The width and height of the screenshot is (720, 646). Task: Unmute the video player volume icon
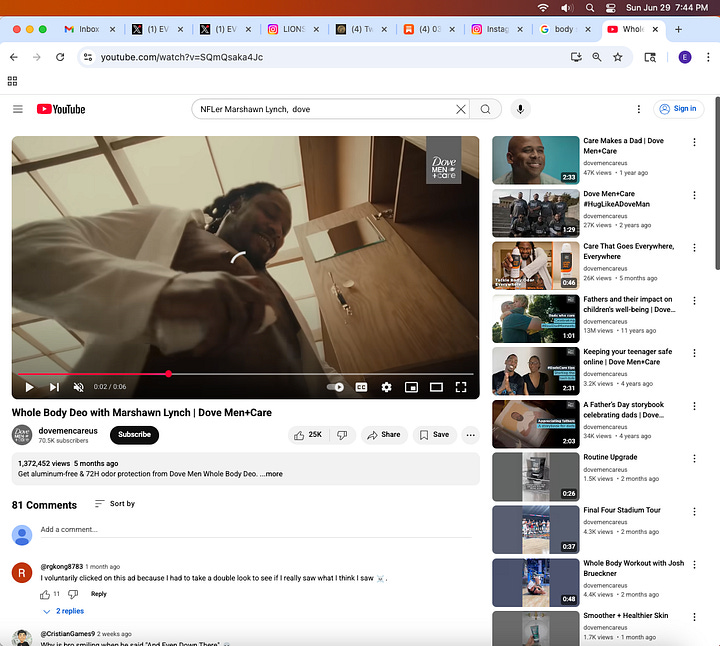[79, 387]
